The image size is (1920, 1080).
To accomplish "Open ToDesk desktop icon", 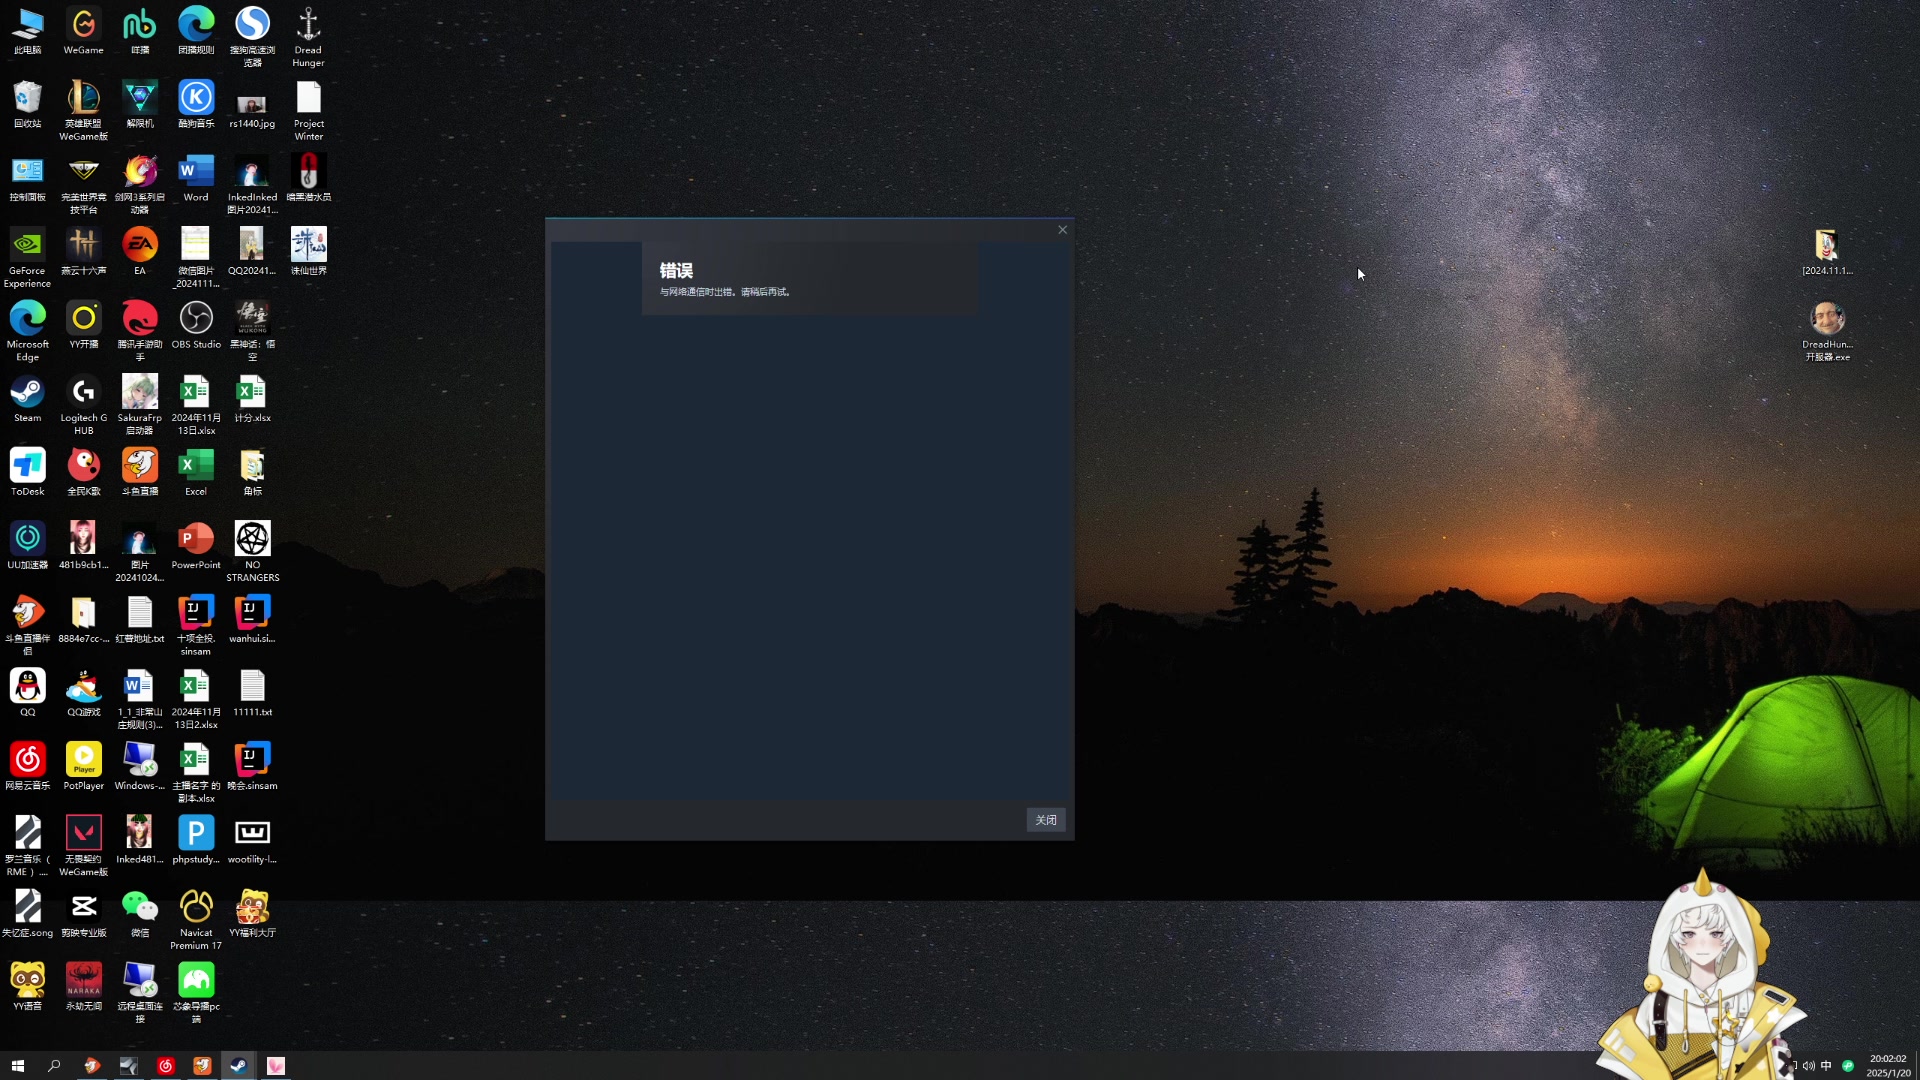I will [27, 467].
